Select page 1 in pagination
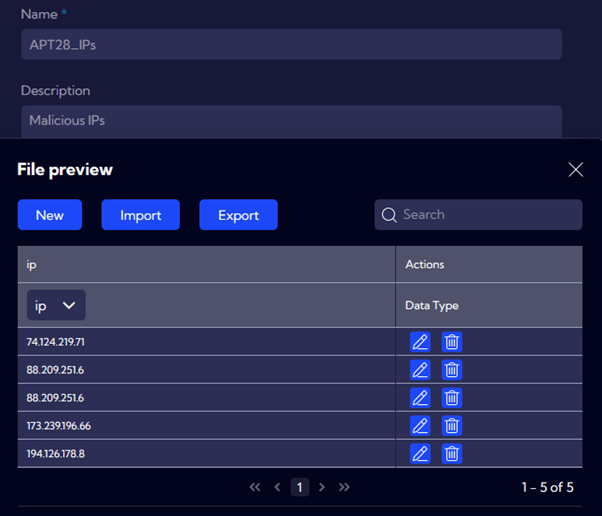Image resolution: width=602 pixels, height=516 pixels. [x=300, y=487]
